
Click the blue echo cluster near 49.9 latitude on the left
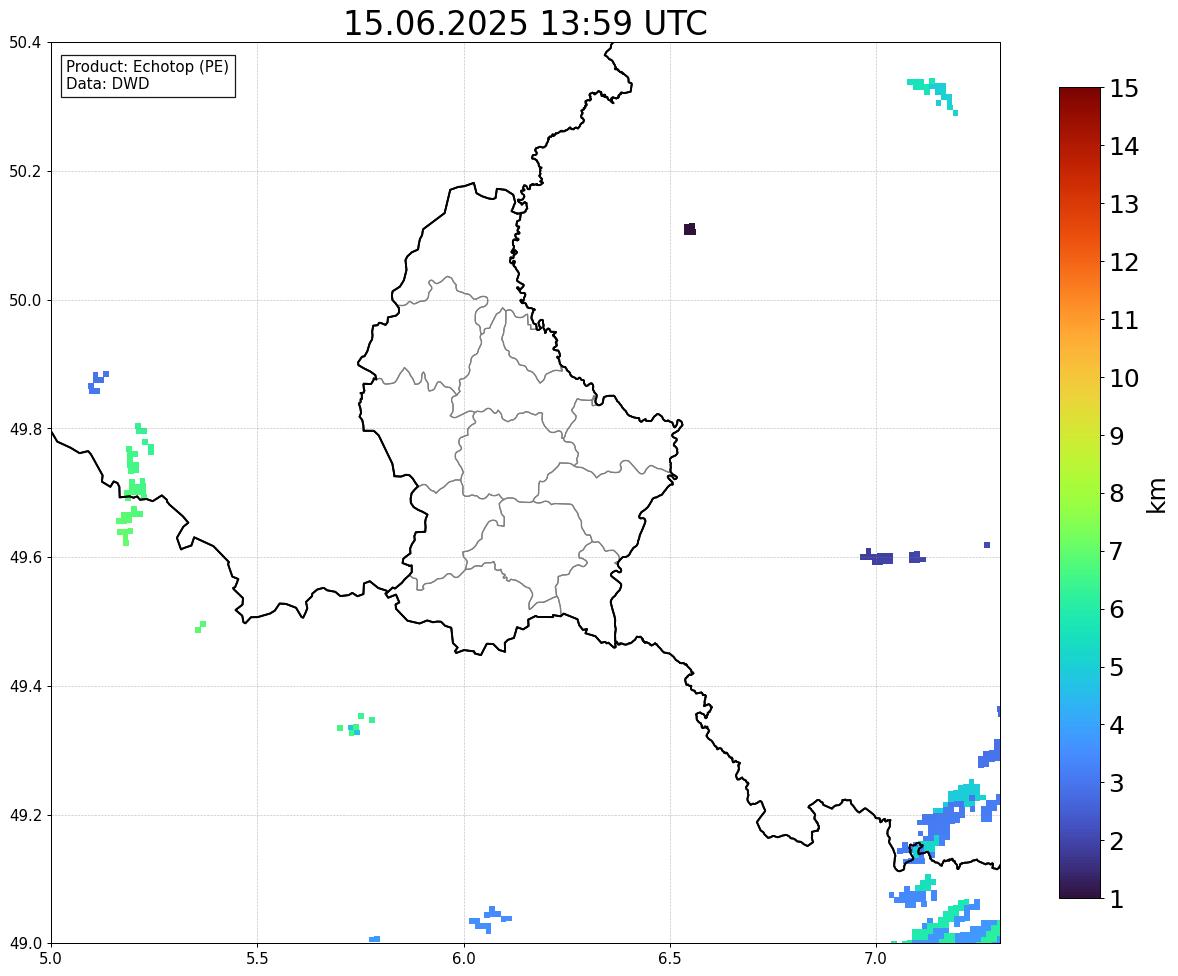coord(96,382)
